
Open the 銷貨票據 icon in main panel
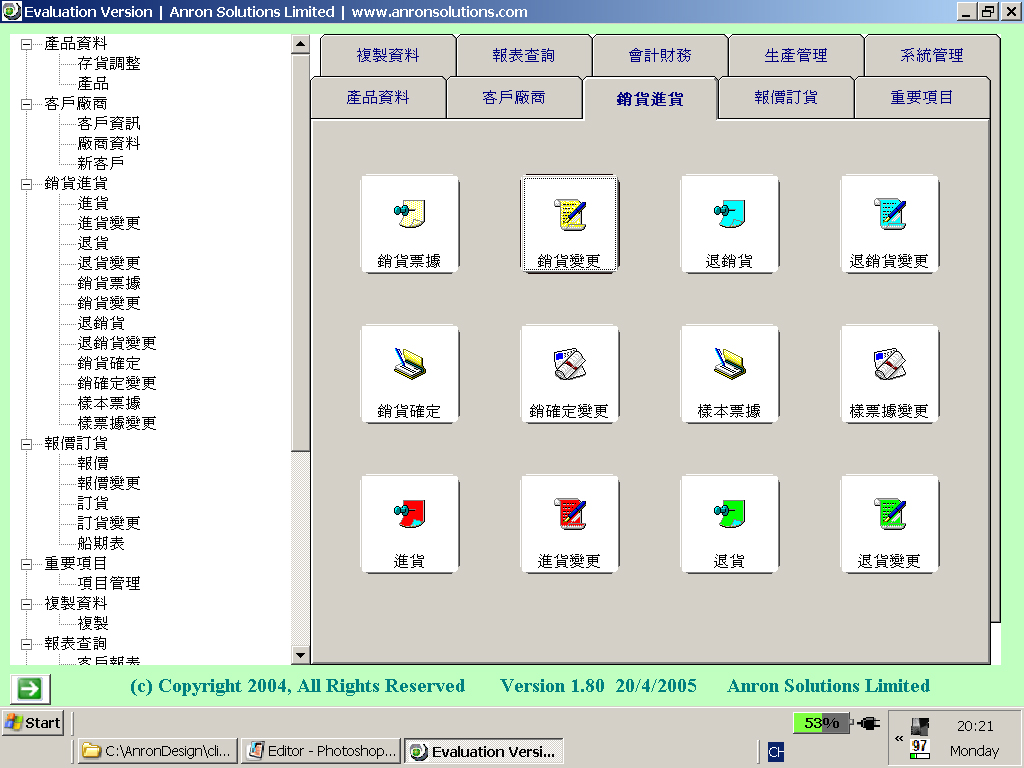409,223
